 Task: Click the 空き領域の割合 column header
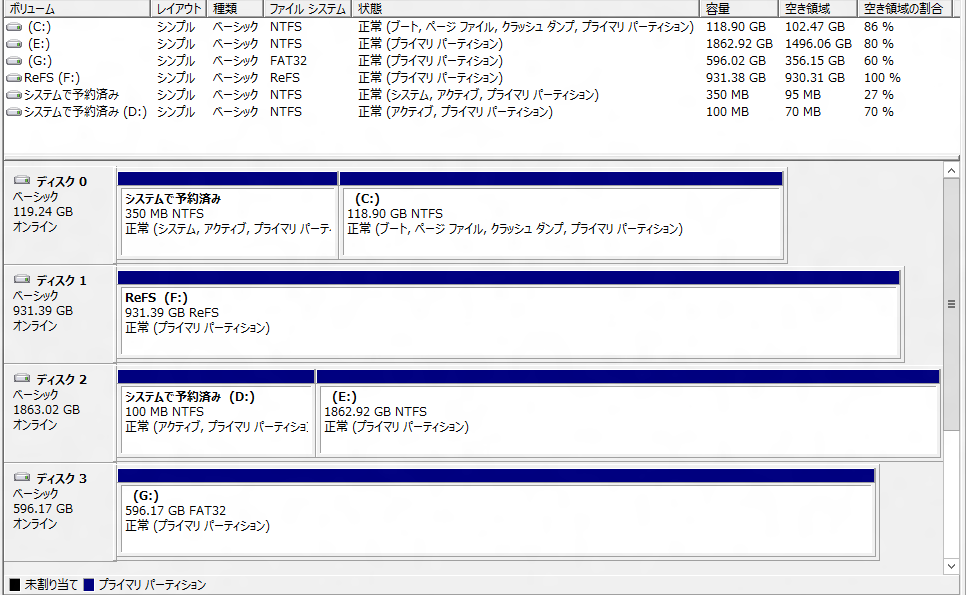[908, 8]
